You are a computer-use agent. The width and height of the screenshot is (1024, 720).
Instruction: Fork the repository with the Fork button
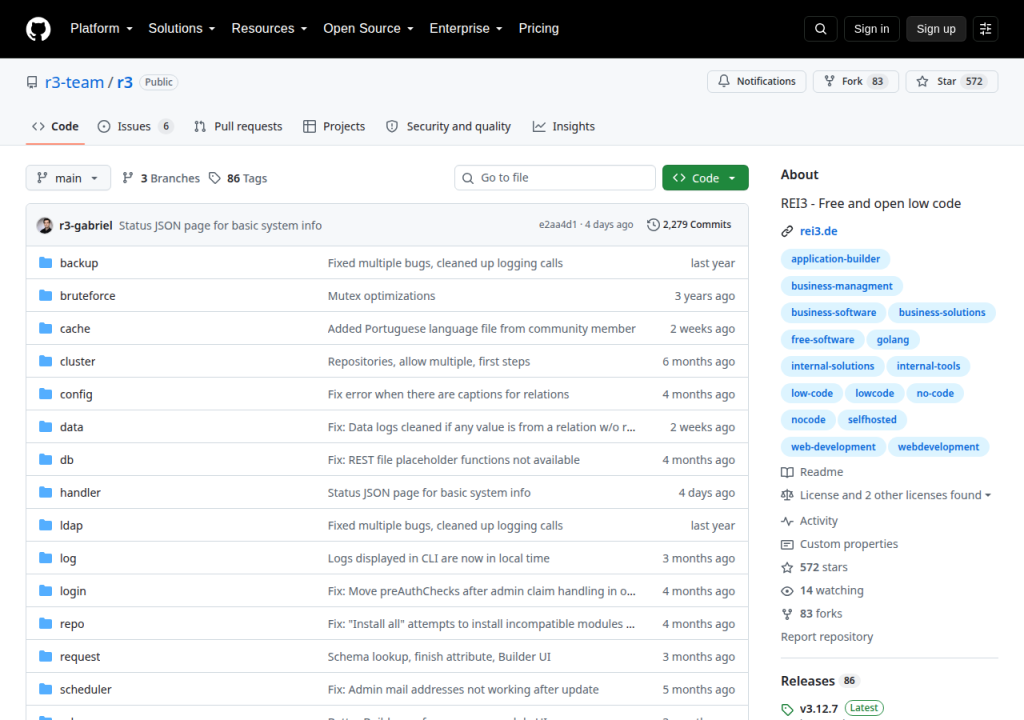pos(856,81)
